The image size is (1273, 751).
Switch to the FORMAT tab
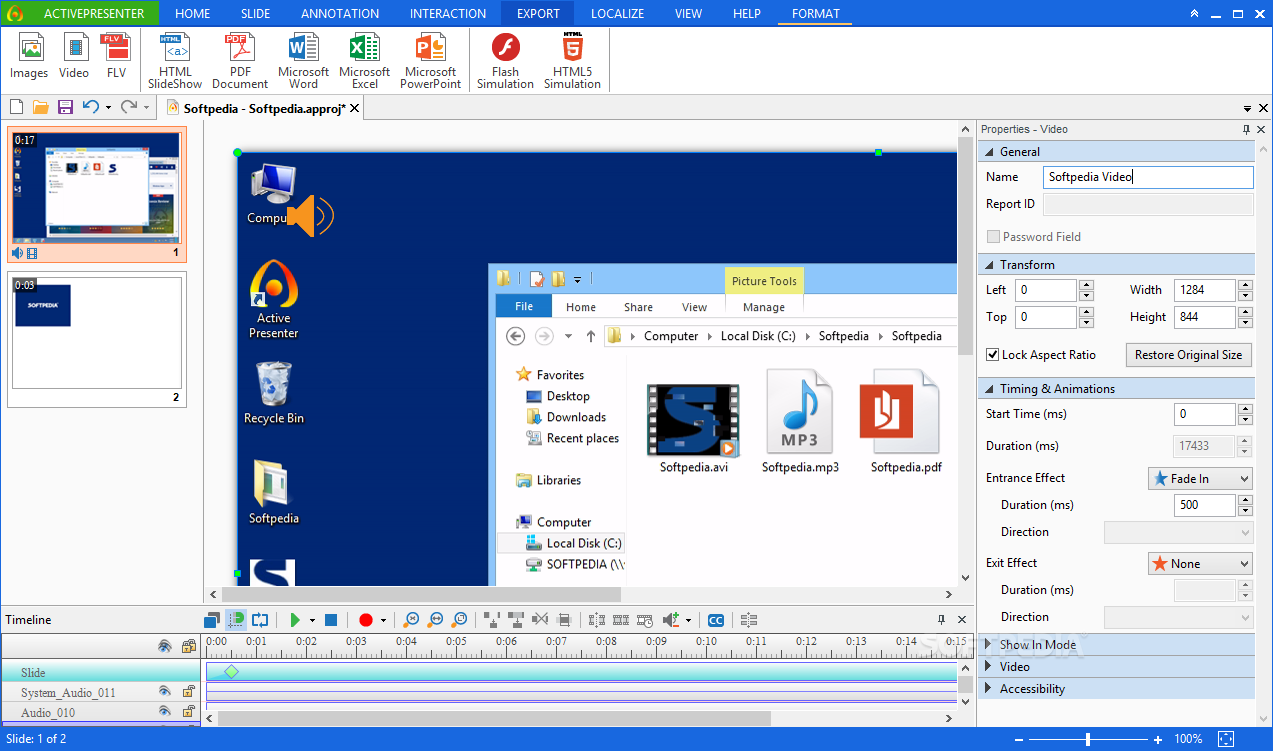tap(816, 14)
